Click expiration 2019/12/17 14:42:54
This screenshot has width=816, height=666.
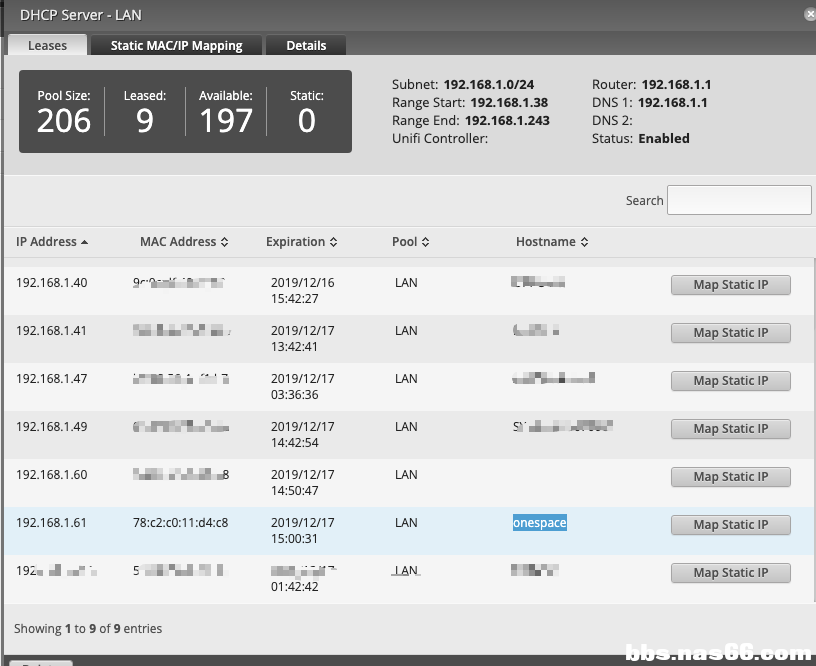coord(302,434)
